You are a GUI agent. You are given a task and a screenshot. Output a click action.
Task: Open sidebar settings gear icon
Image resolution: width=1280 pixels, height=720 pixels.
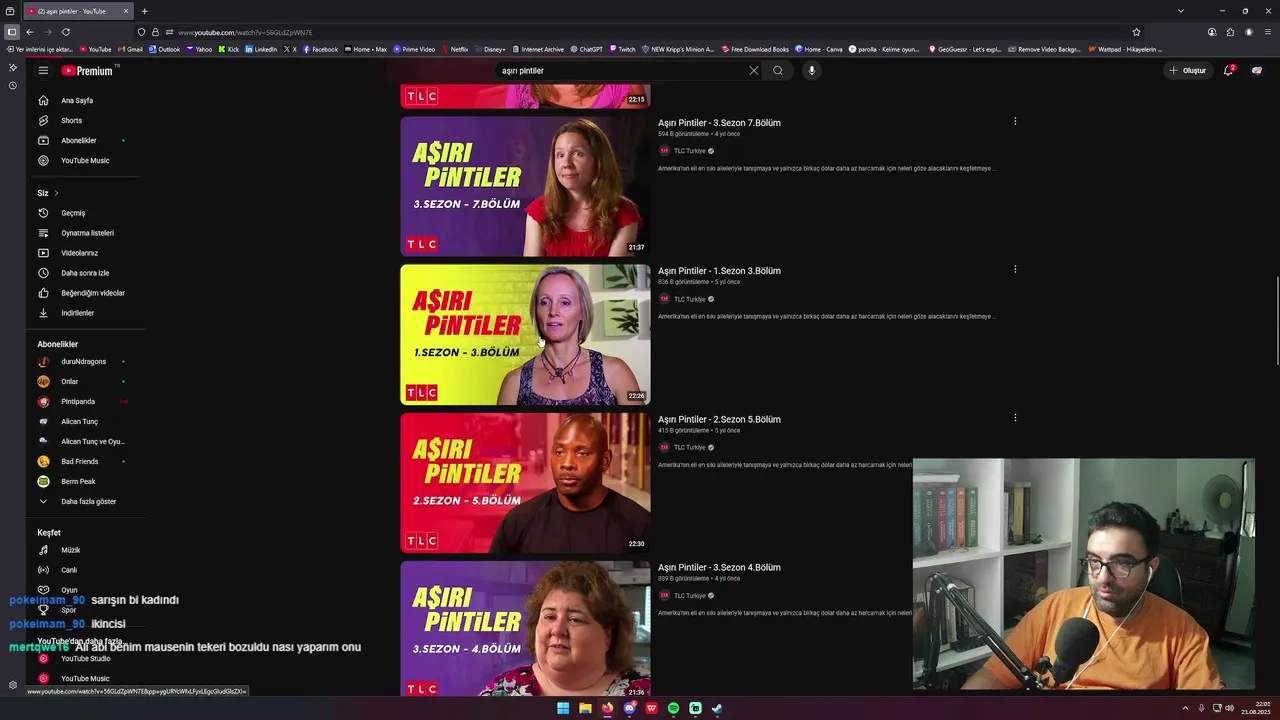pyautogui.click(x=12, y=685)
